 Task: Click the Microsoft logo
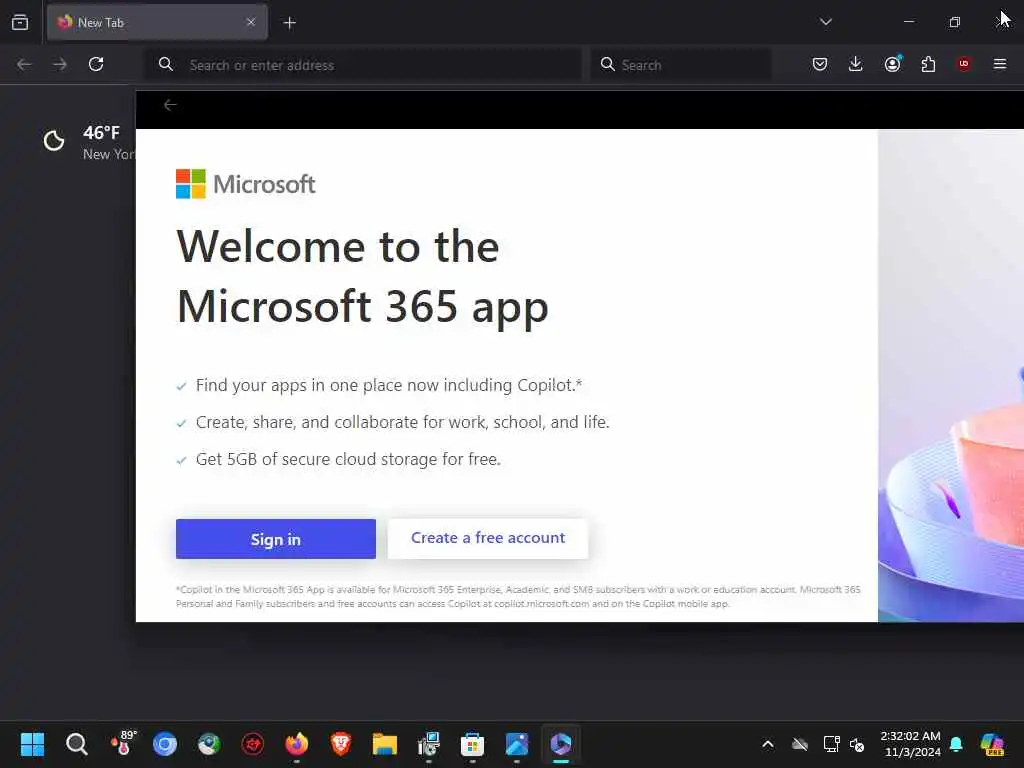click(x=246, y=184)
